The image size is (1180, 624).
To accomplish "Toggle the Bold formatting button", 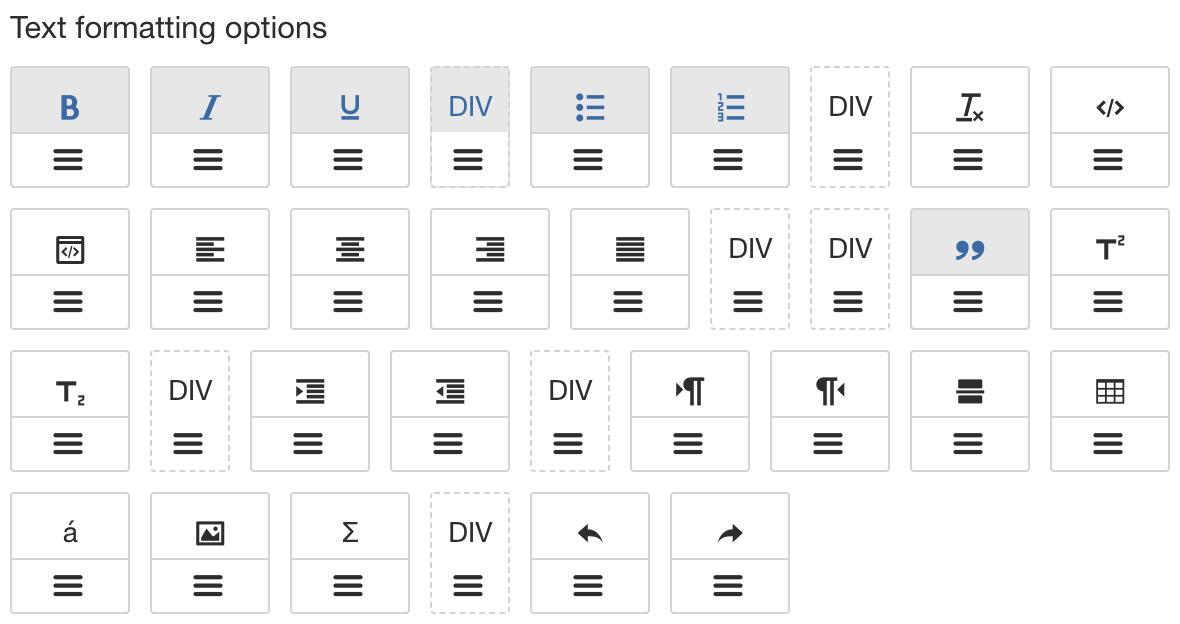I will (x=69, y=106).
